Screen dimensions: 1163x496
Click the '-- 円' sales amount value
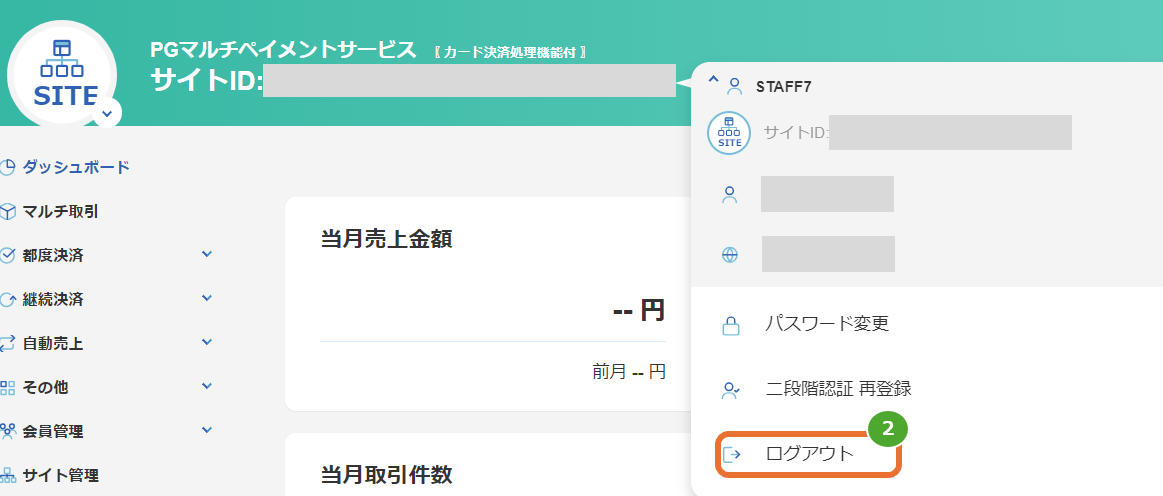(639, 311)
